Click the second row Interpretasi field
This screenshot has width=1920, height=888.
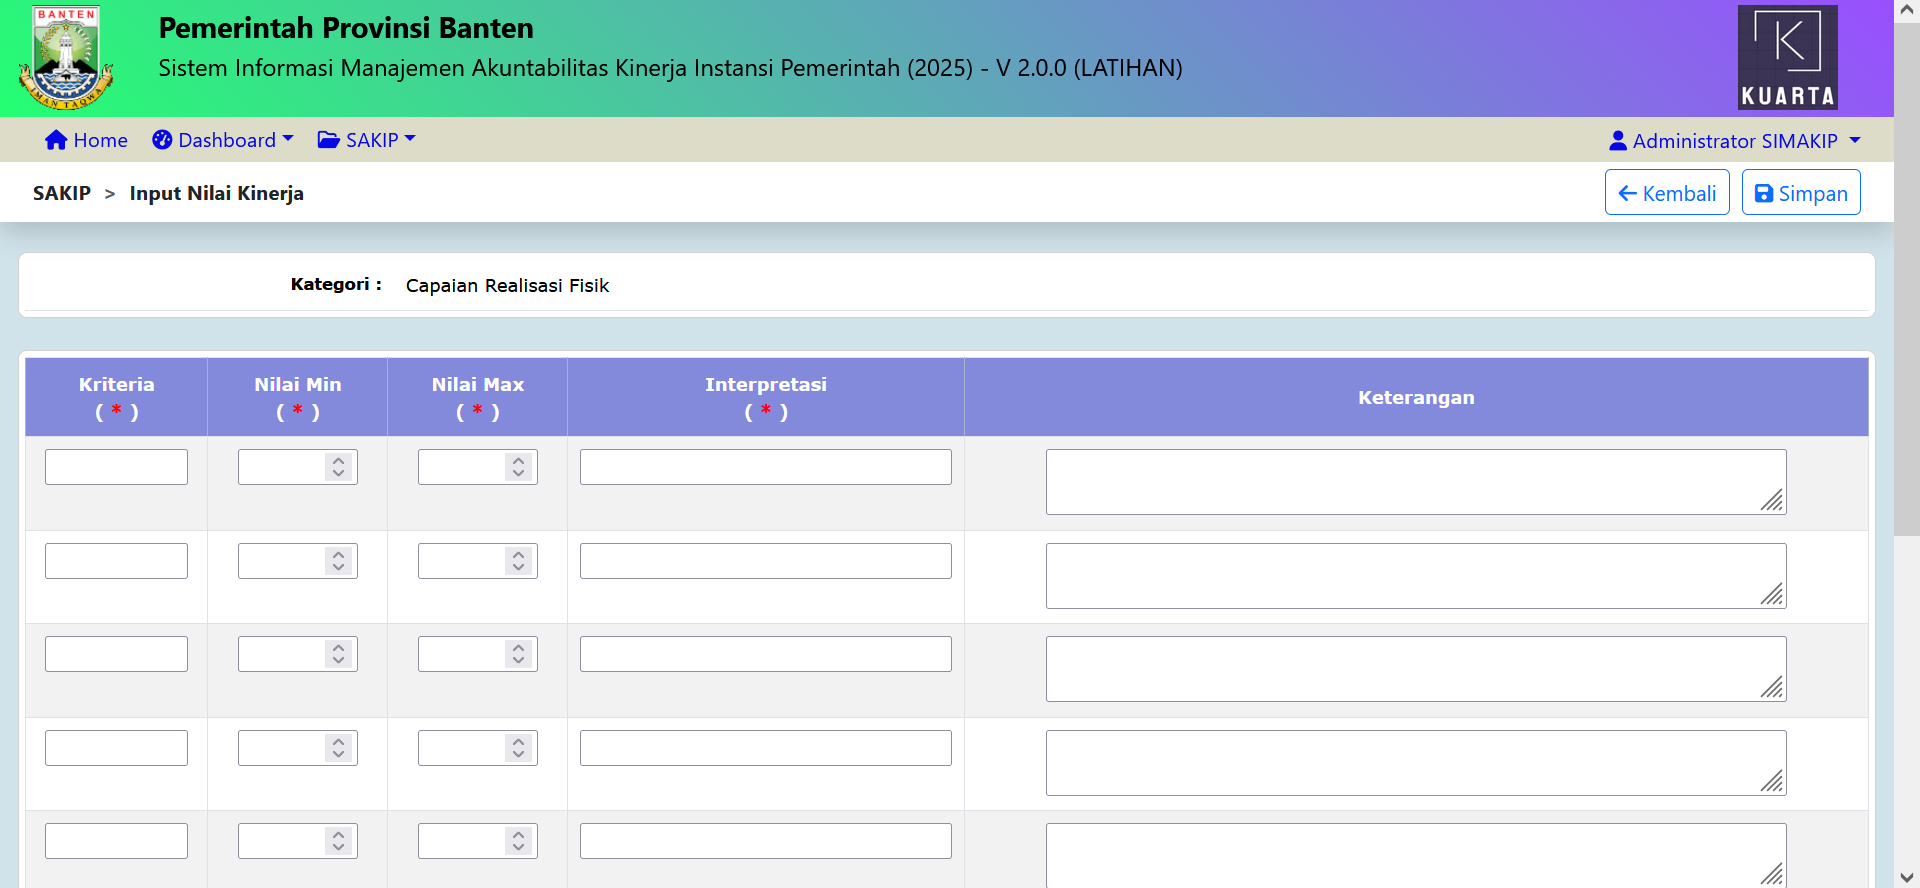pos(766,561)
